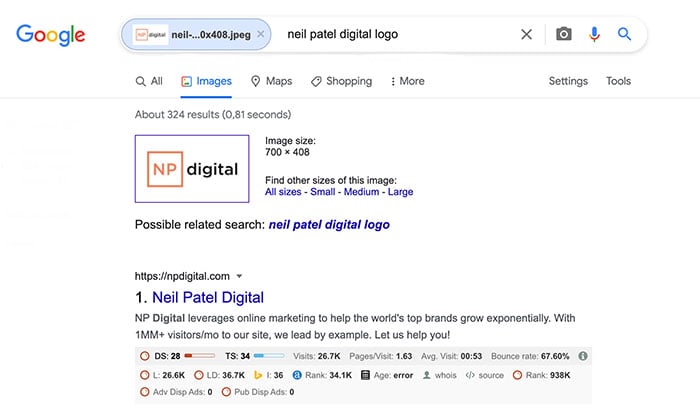The image size is (700, 420).
Task: Click the Rank: 938K icon
Action: (517, 375)
